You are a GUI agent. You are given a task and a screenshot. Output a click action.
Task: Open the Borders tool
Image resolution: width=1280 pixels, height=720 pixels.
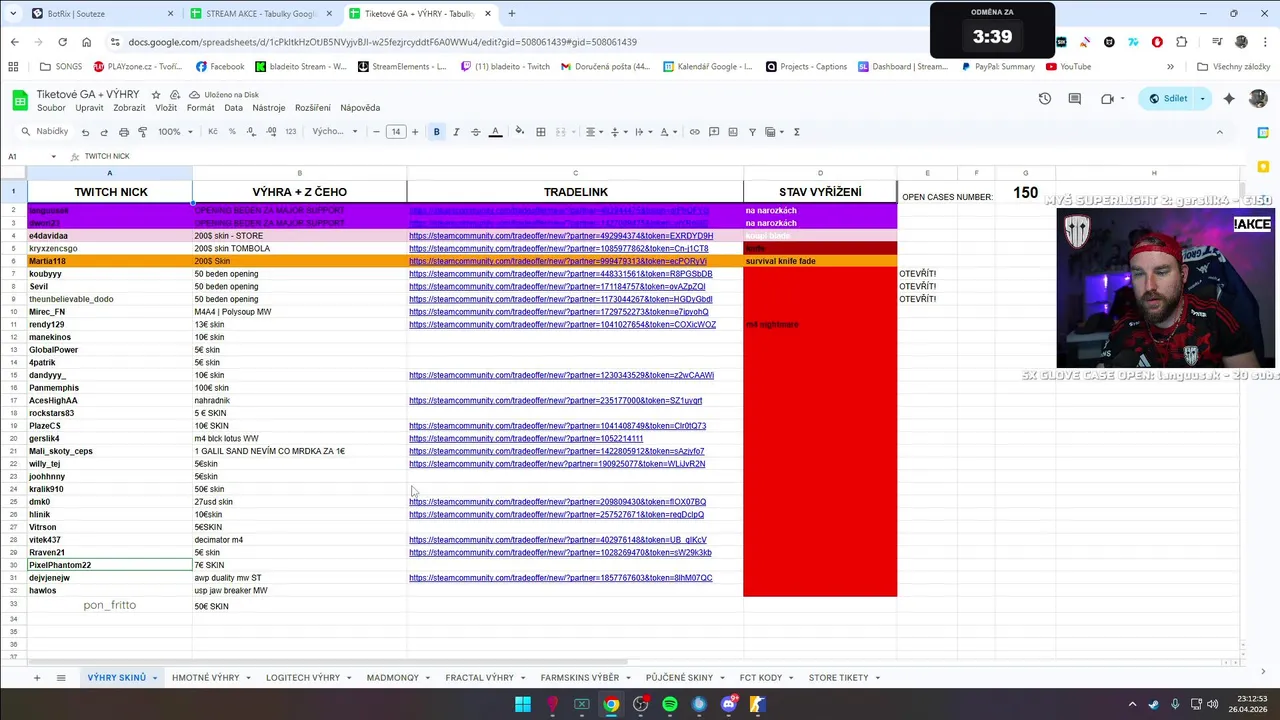tap(541, 132)
